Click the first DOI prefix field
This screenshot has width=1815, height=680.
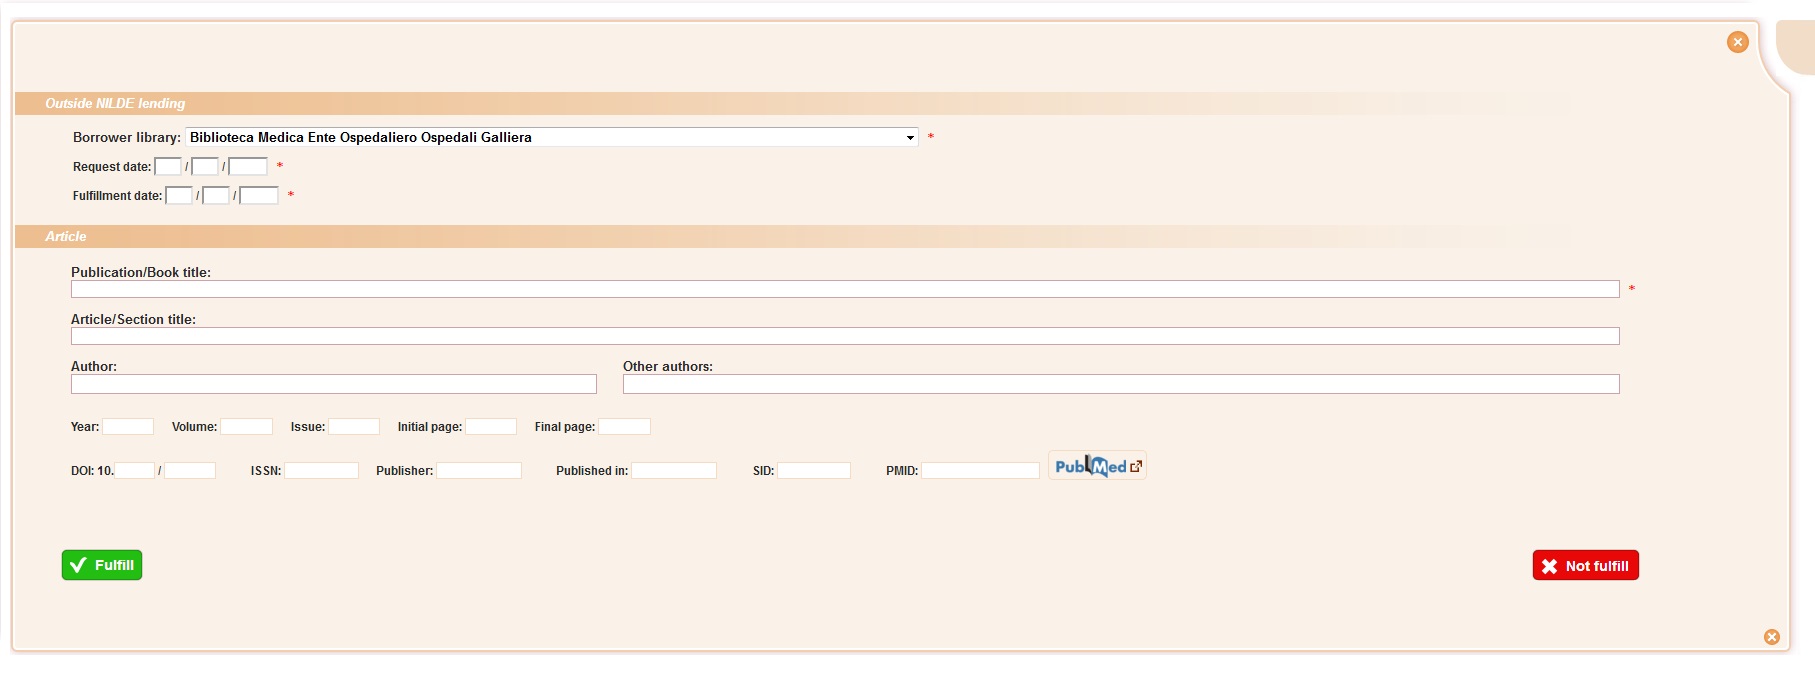tap(135, 471)
